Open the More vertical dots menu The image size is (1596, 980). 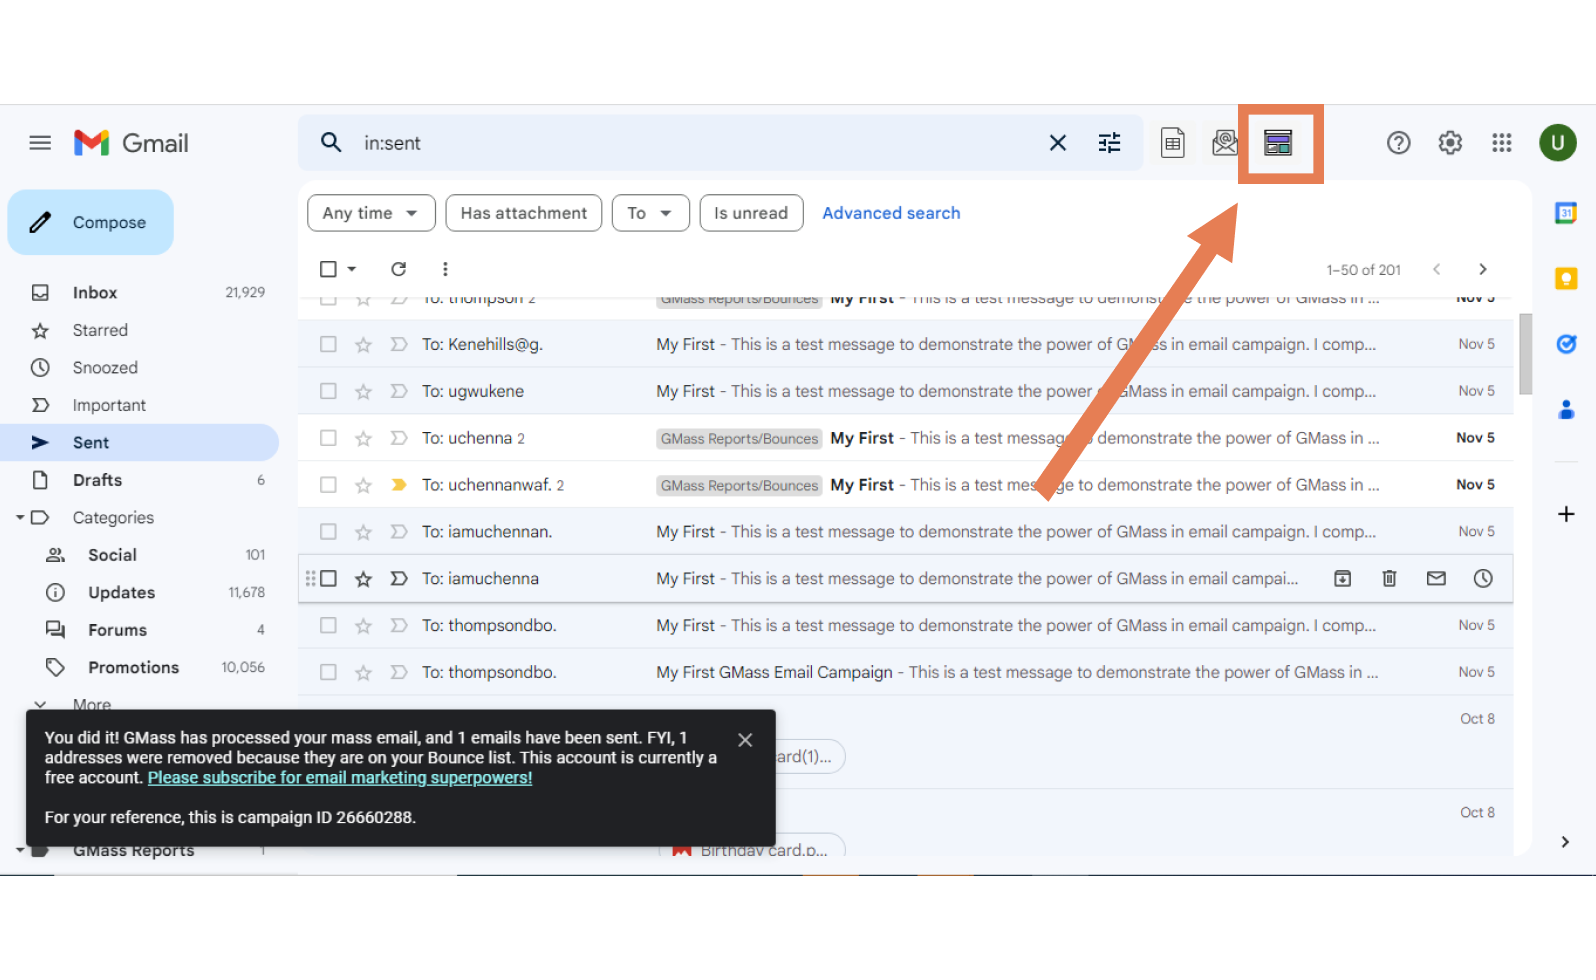445,269
